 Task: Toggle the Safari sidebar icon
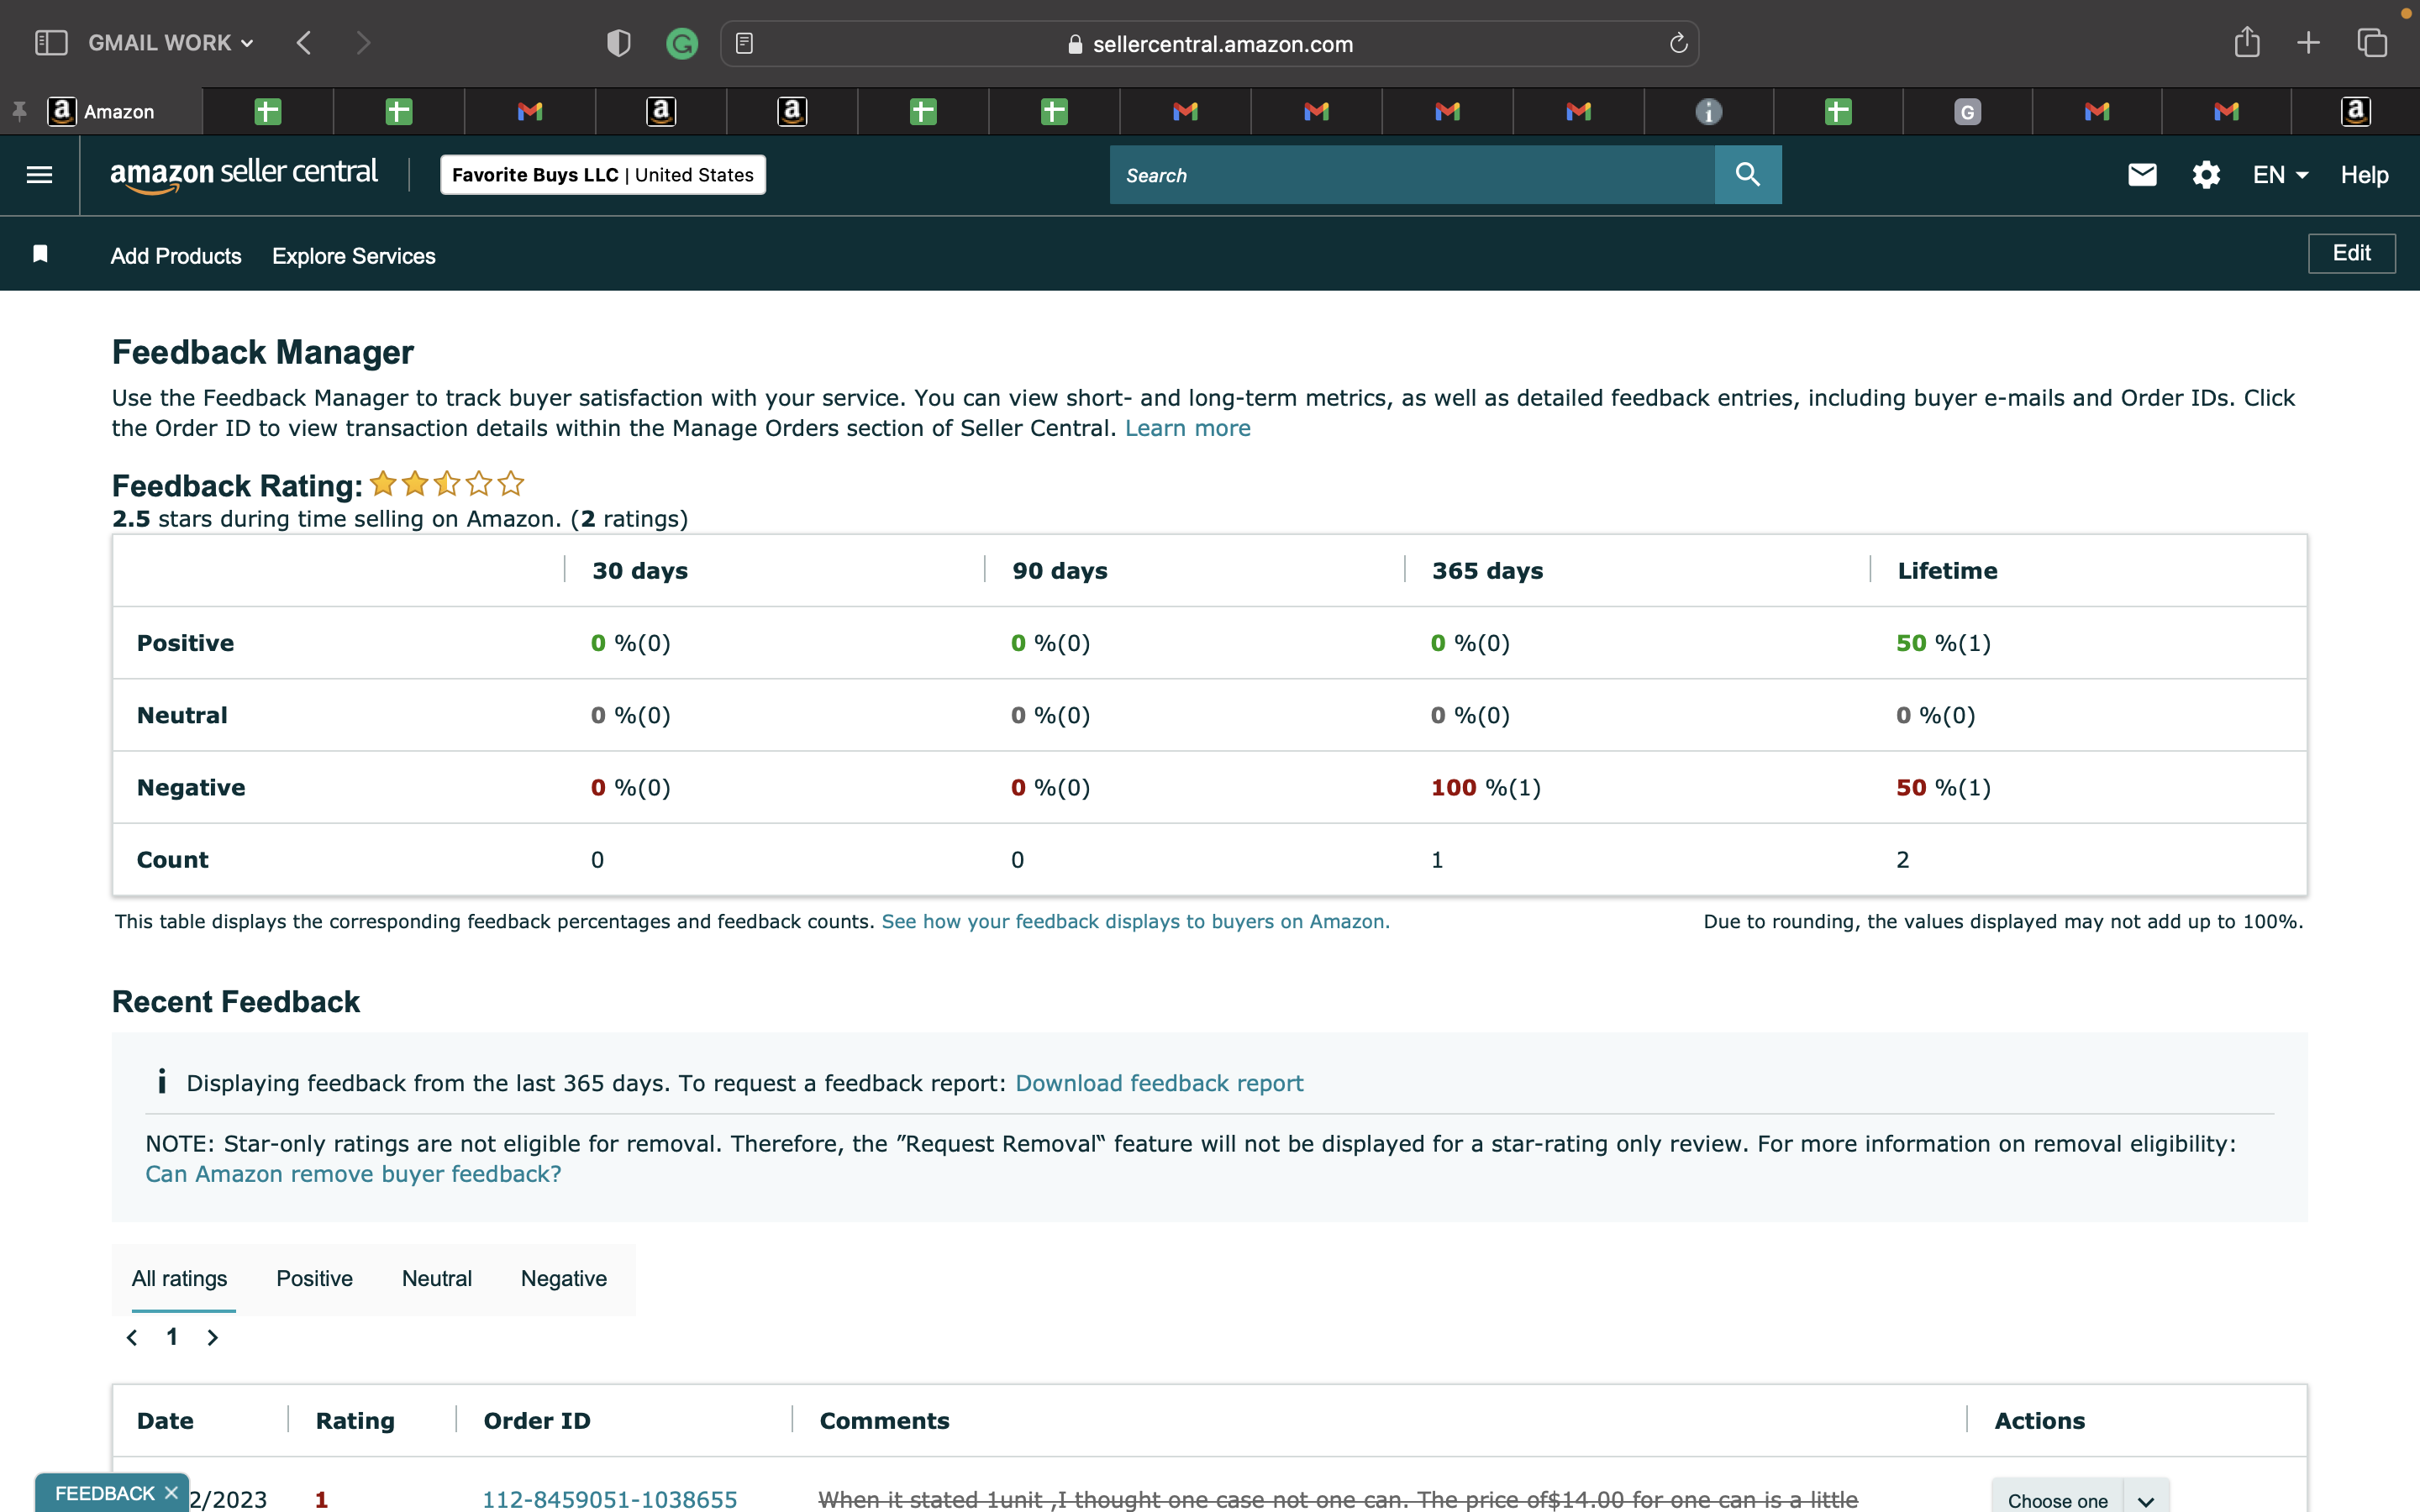[x=51, y=43]
